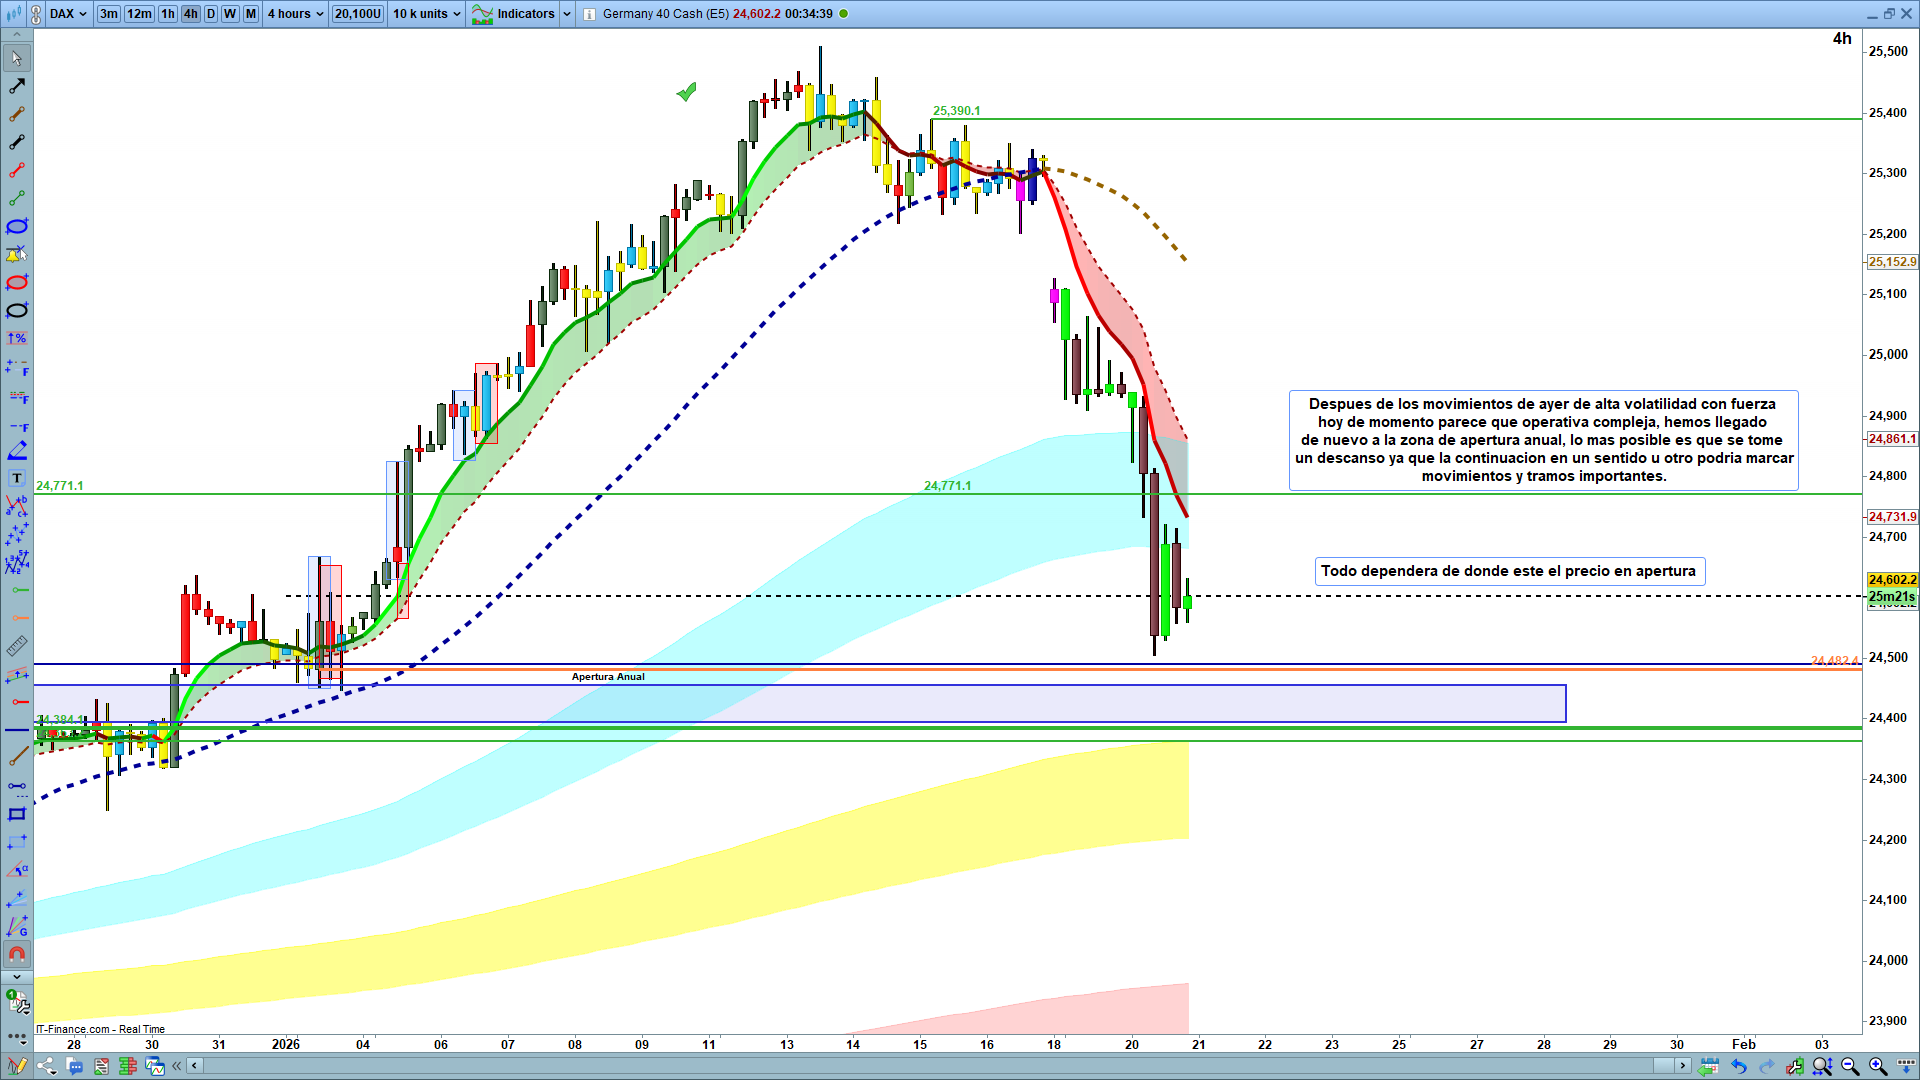Toggle the magnet snap tool

17,954
